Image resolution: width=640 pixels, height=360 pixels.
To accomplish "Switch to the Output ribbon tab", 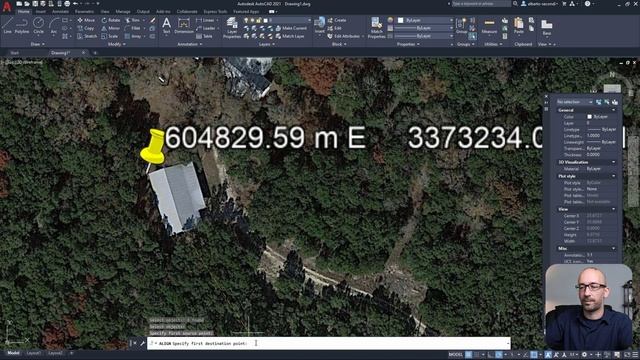I will point(143,12).
